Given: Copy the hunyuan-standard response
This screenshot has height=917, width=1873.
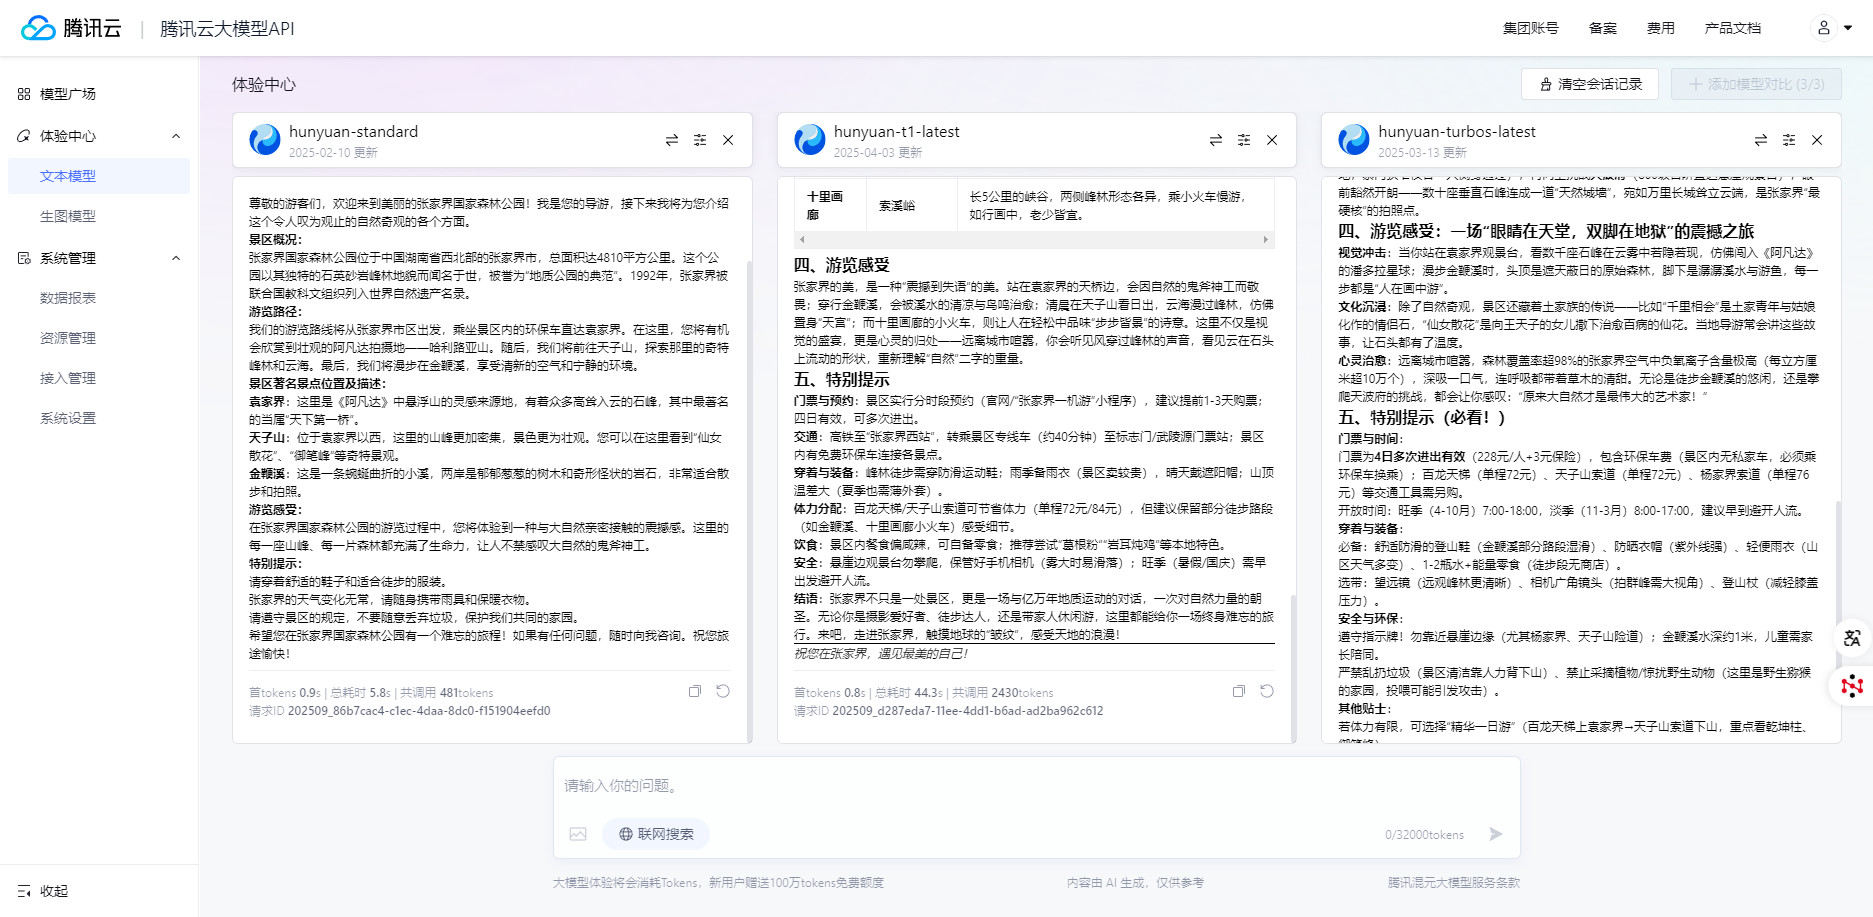Looking at the screenshot, I should (695, 691).
